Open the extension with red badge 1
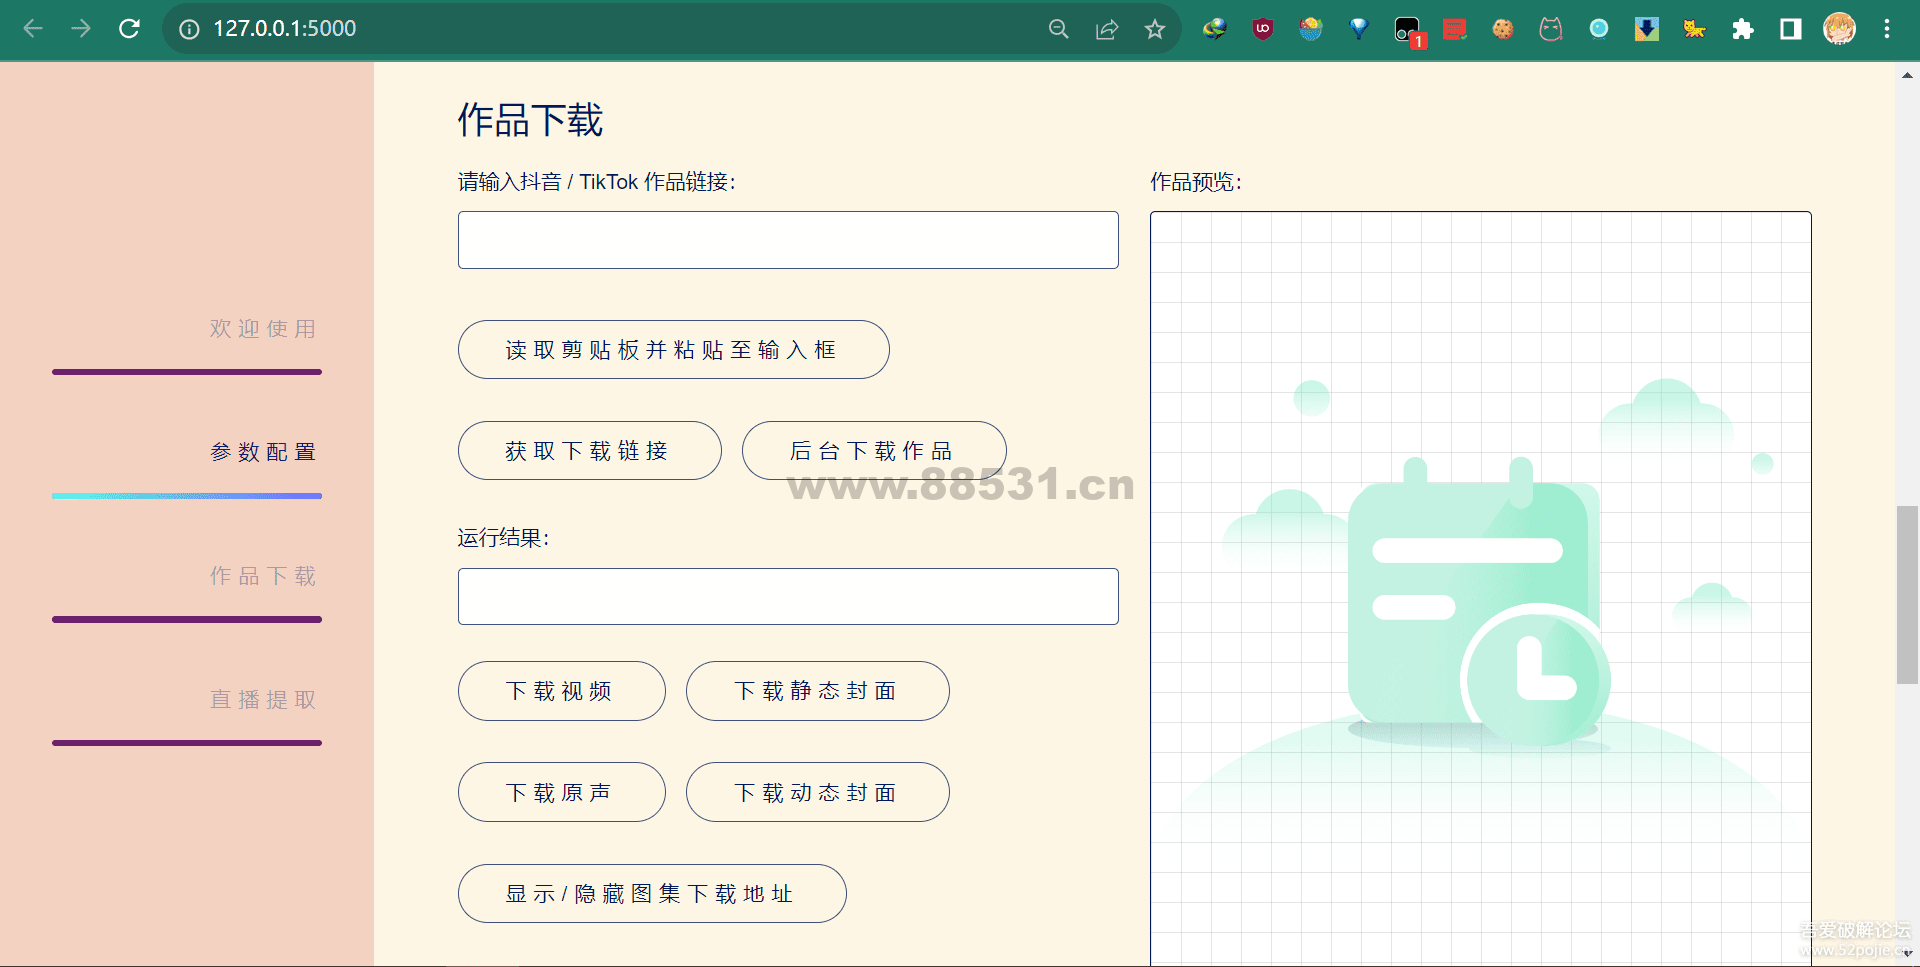This screenshot has width=1920, height=967. (x=1408, y=31)
